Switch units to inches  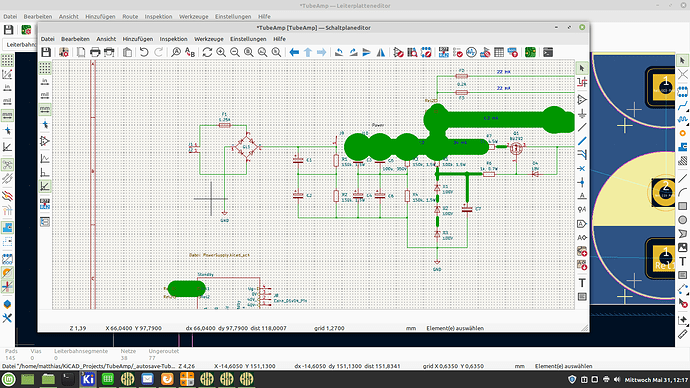45,82
